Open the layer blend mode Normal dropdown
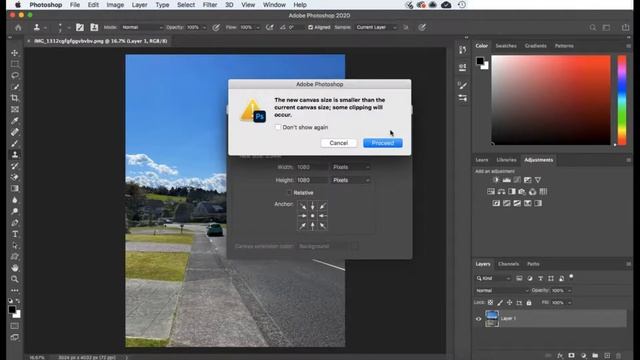This screenshot has height=360, width=640. [x=502, y=291]
